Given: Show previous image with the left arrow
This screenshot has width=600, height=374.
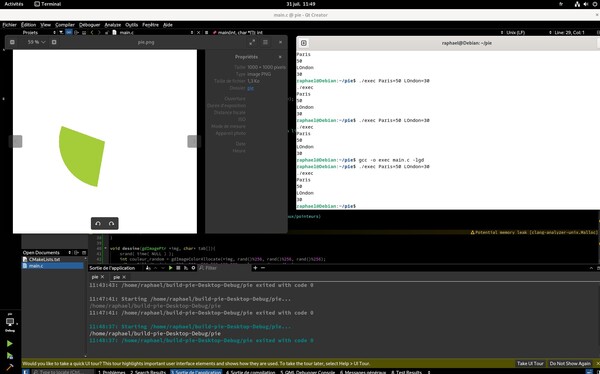Looking at the screenshot, I should (x=17, y=141).
